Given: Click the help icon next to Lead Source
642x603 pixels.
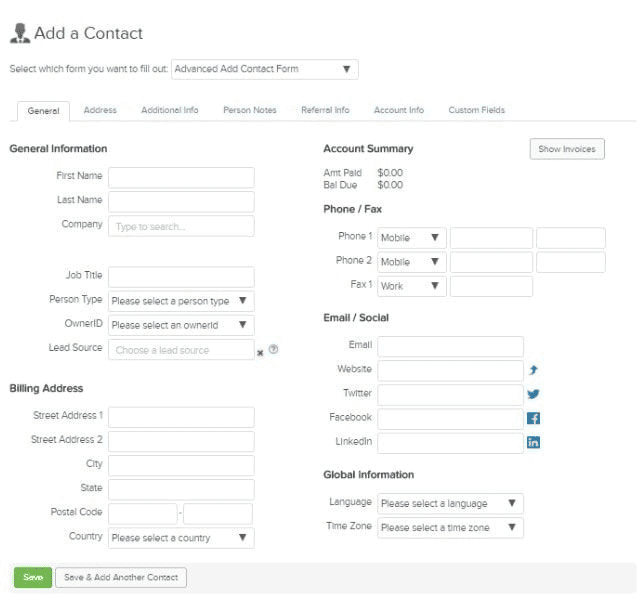Looking at the screenshot, I should (273, 350).
